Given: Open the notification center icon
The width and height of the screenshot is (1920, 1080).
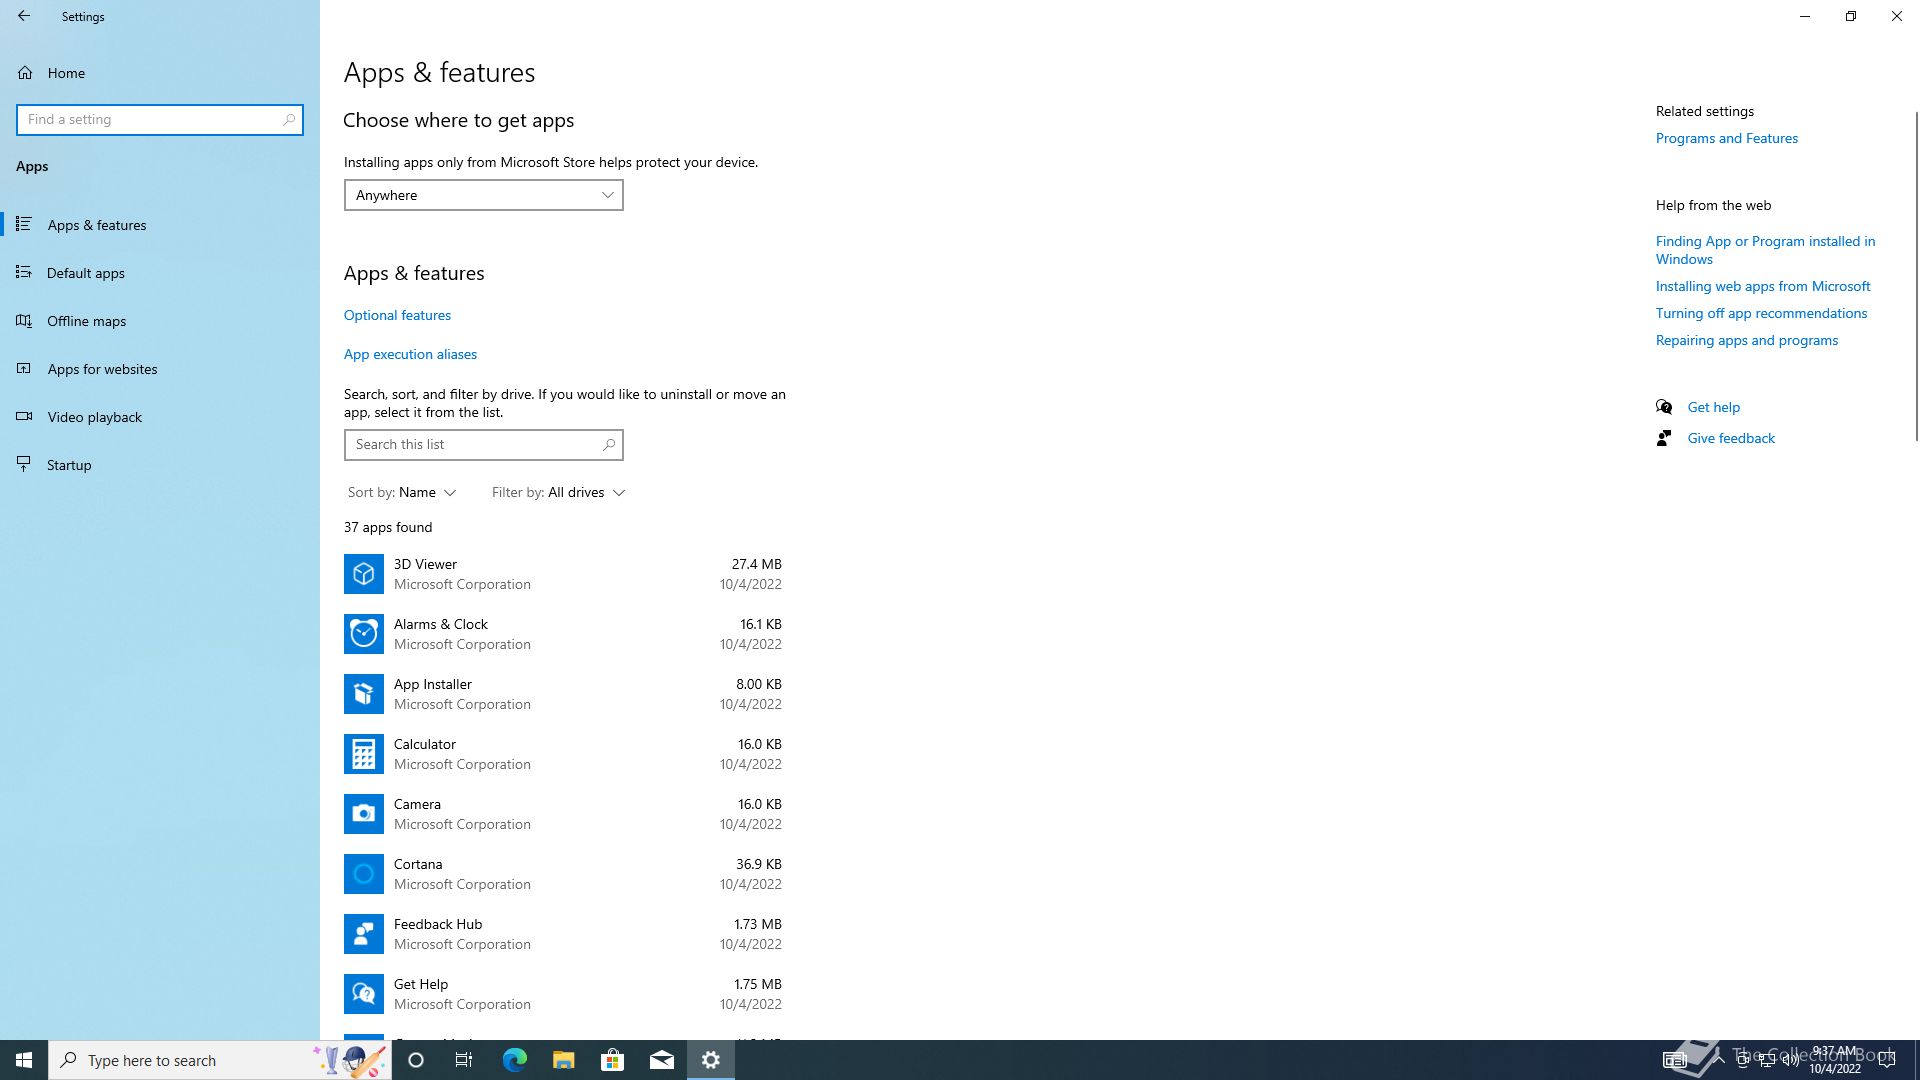Looking at the screenshot, I should [x=1887, y=1060].
